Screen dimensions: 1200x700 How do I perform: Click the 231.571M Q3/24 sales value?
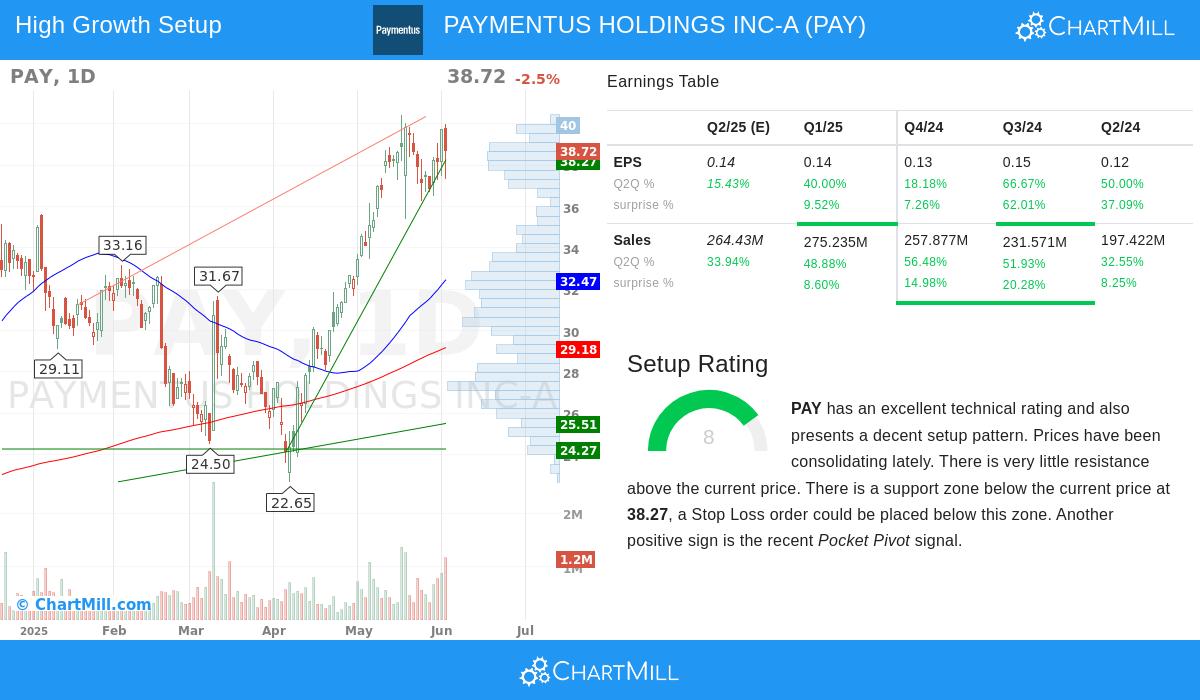tap(1035, 242)
